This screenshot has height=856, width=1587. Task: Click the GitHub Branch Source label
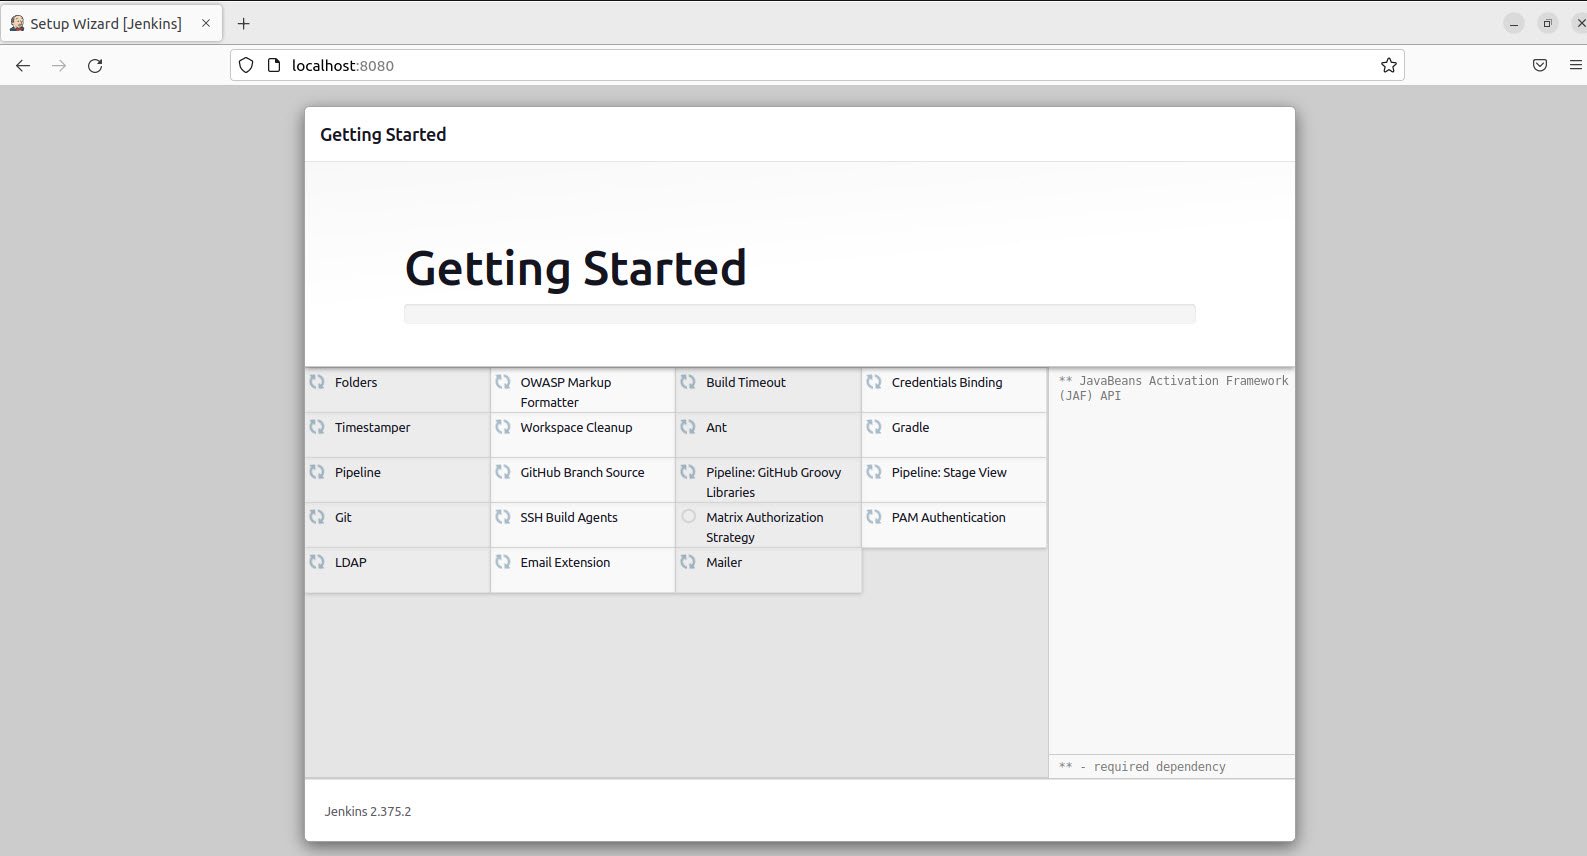point(582,473)
